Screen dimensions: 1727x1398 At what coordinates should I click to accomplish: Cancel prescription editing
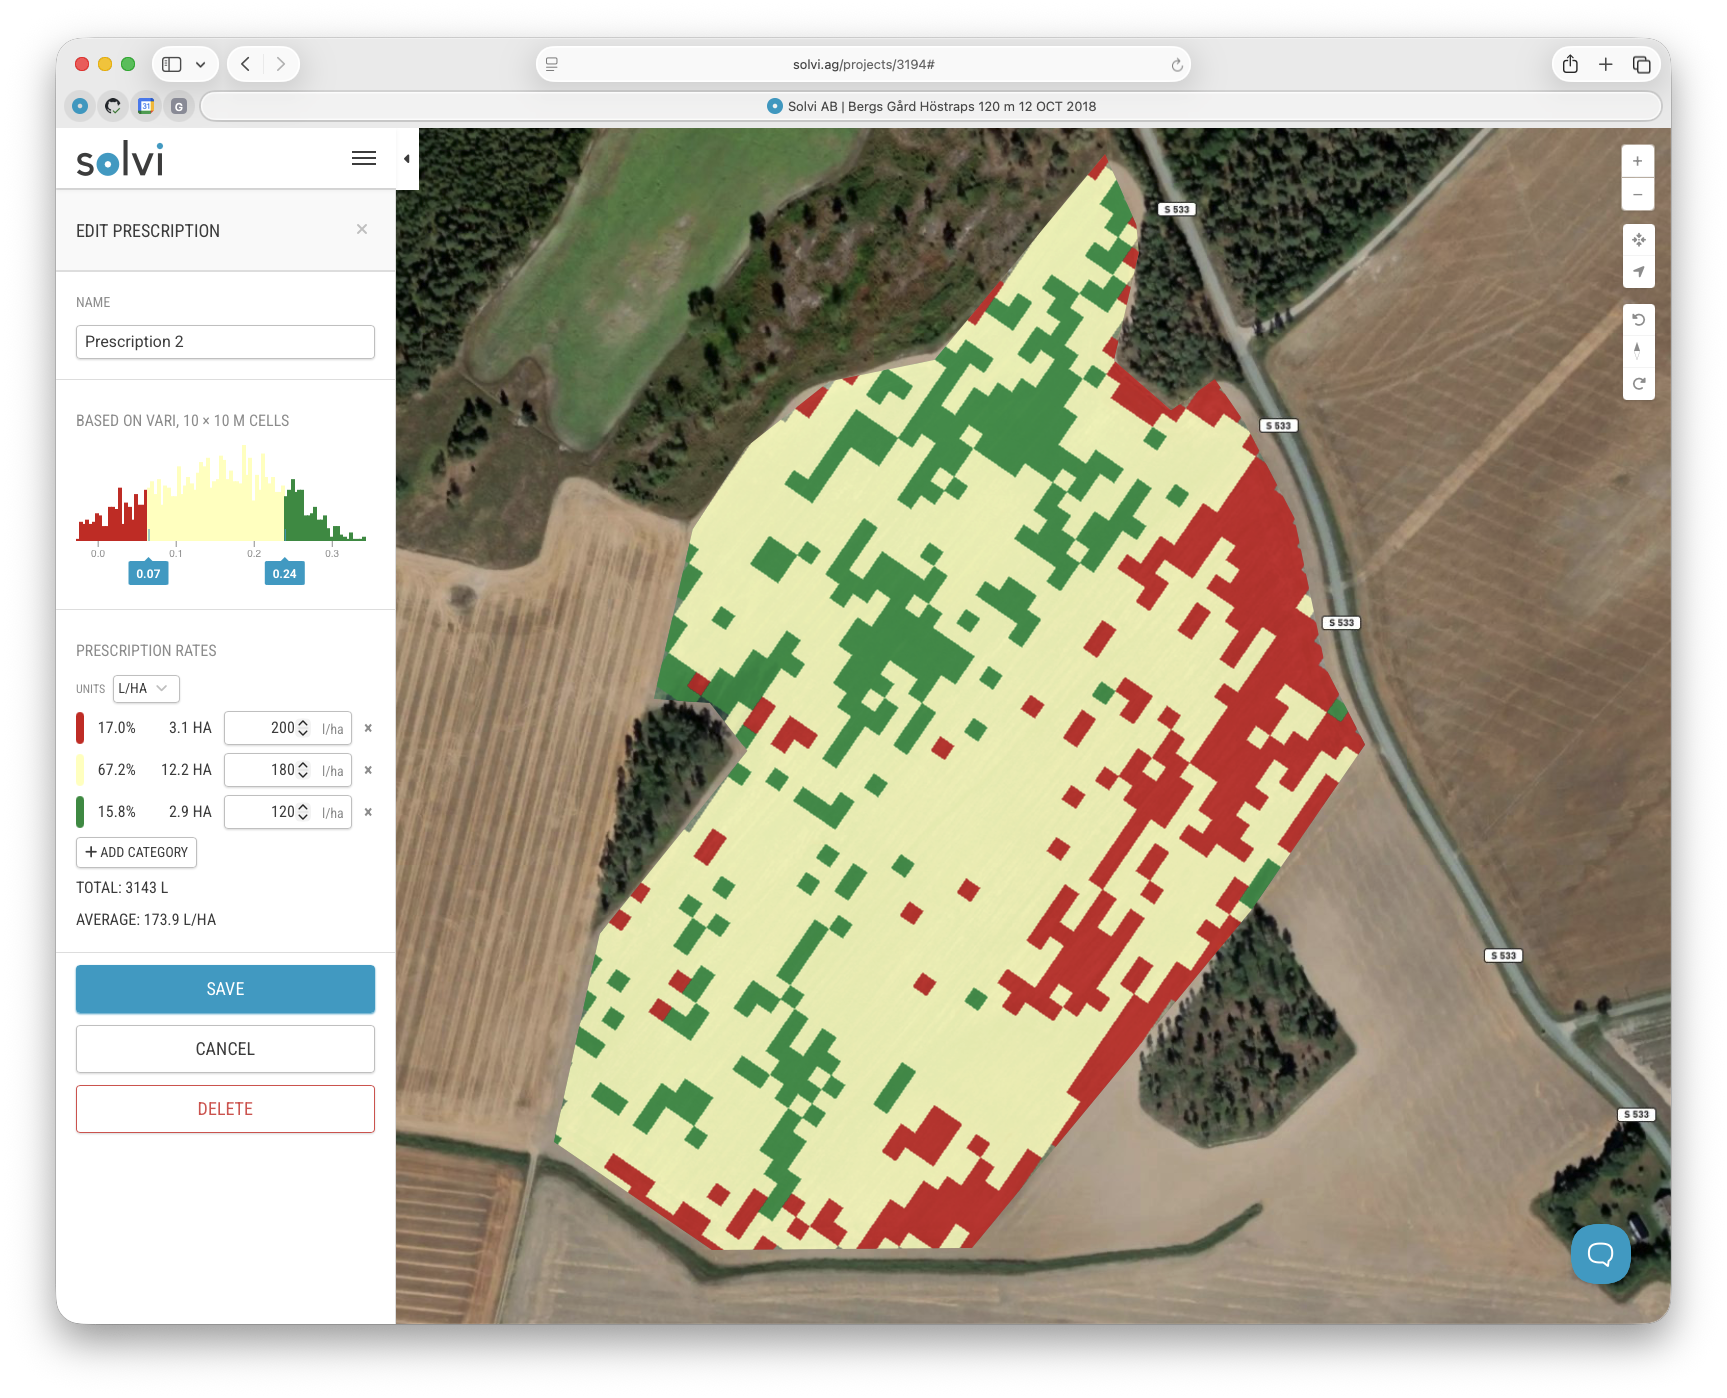[225, 1049]
